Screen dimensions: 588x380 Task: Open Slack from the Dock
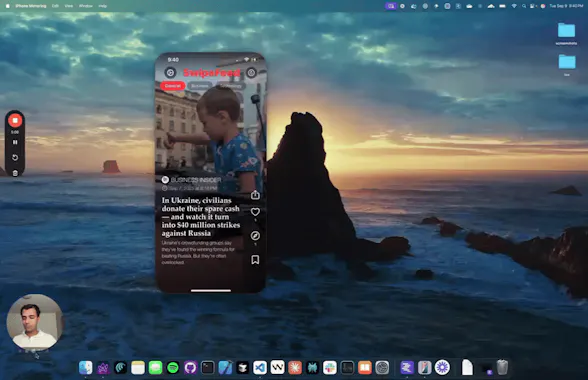330,368
